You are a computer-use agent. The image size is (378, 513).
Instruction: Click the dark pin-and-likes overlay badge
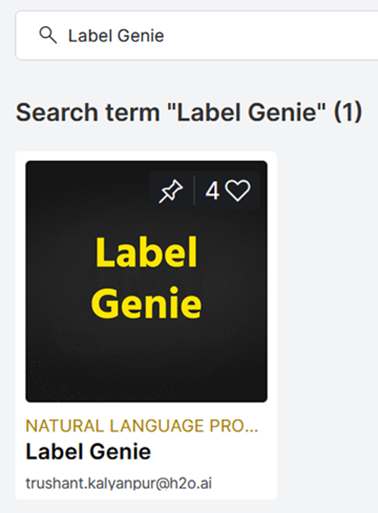[x=204, y=190]
